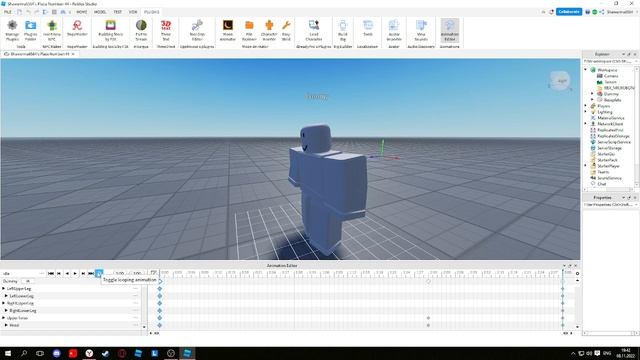Click the Filter workspace search field
This screenshot has width=640, height=360.
click(610, 61)
